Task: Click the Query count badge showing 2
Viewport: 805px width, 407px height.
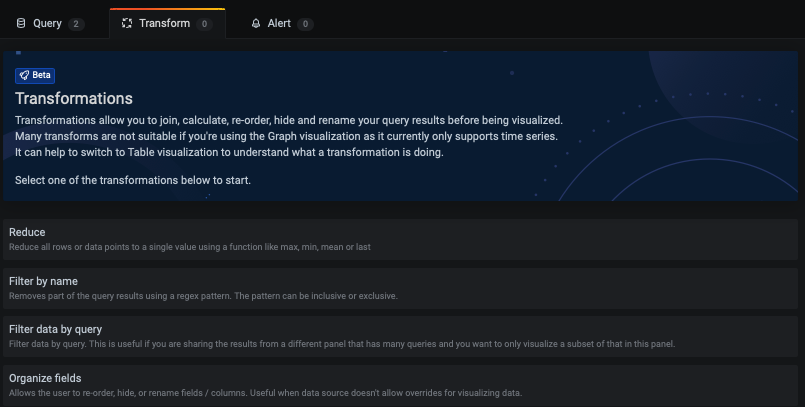Action: coord(76,24)
